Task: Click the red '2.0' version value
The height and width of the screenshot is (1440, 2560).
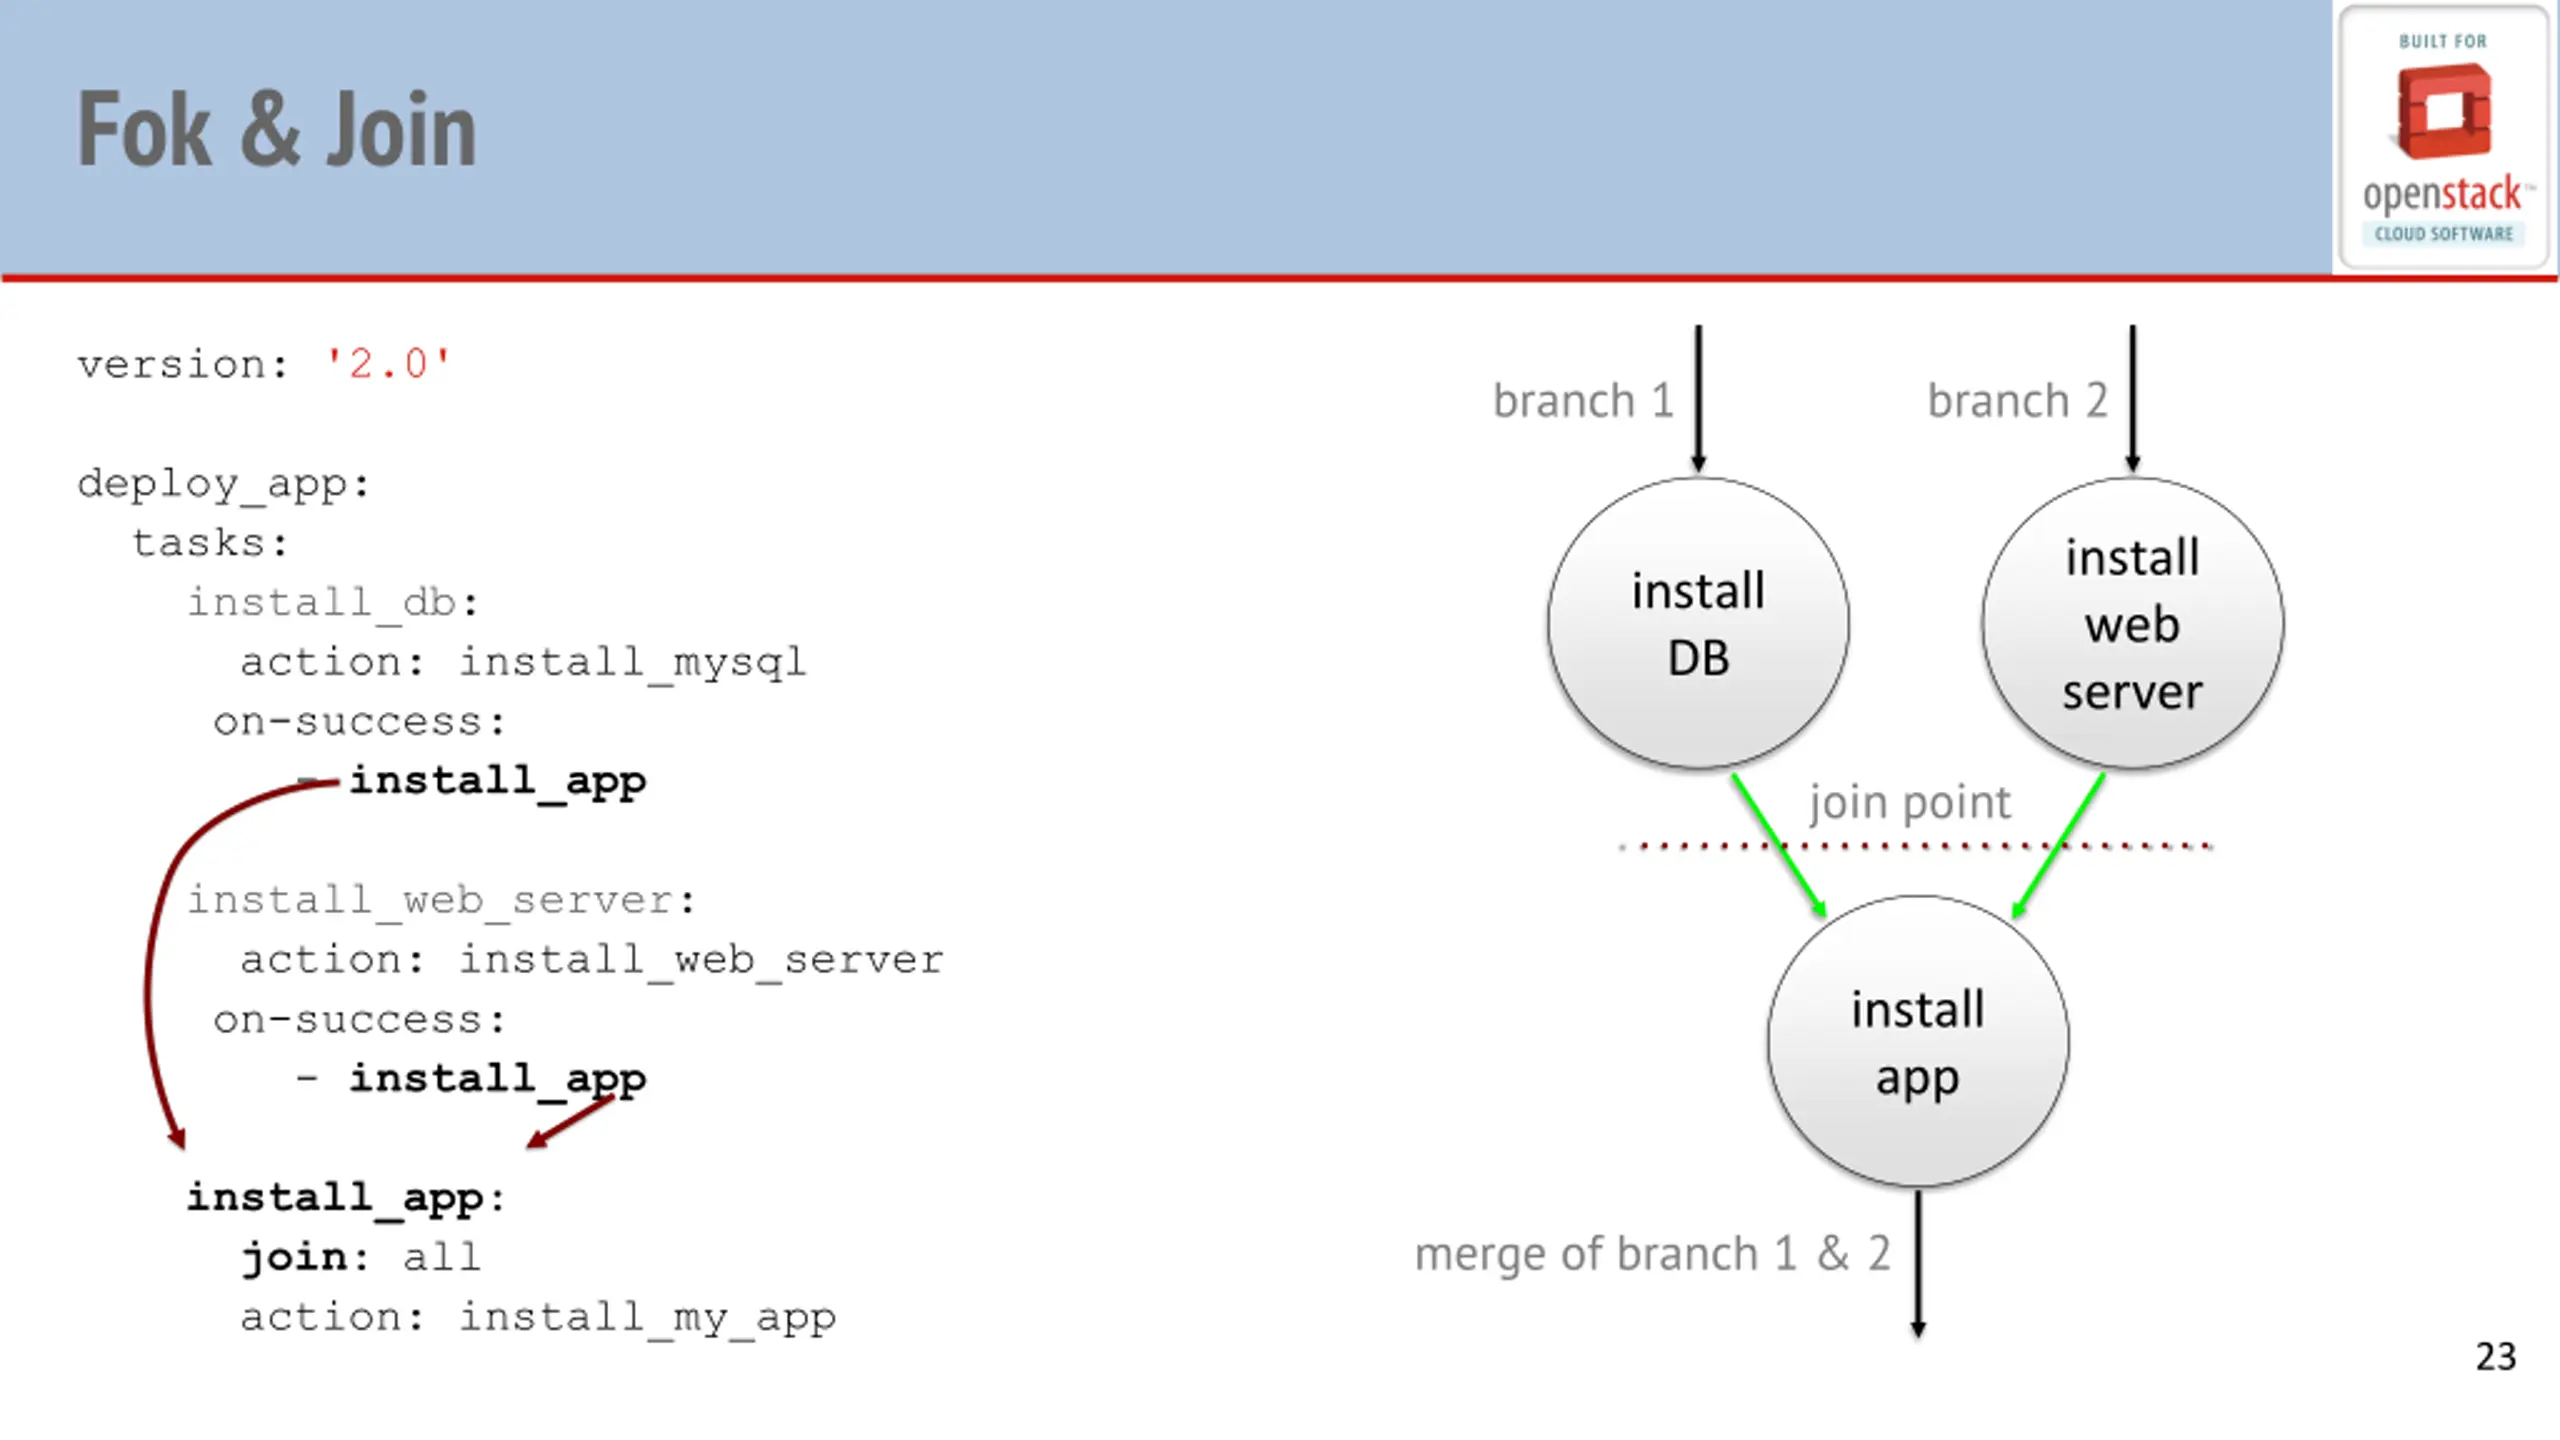Action: click(x=389, y=364)
